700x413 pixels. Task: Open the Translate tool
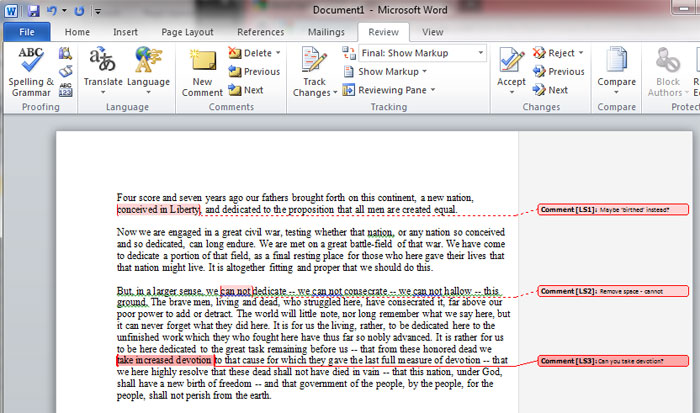click(x=103, y=67)
